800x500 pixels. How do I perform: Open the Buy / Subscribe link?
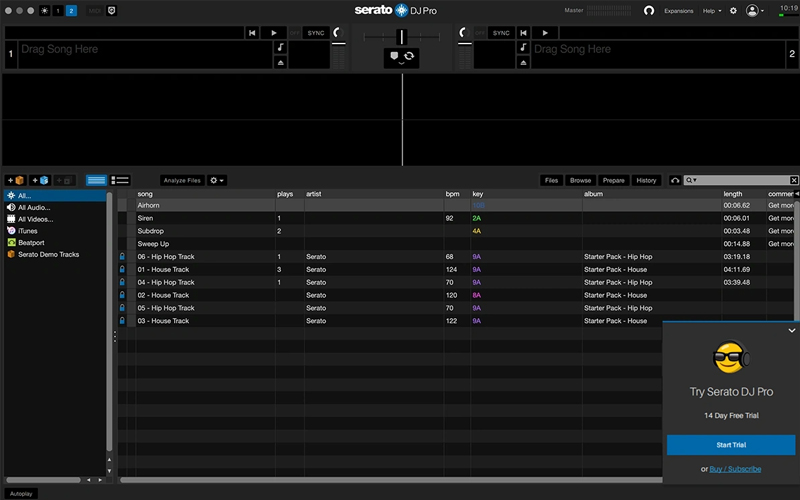click(735, 469)
